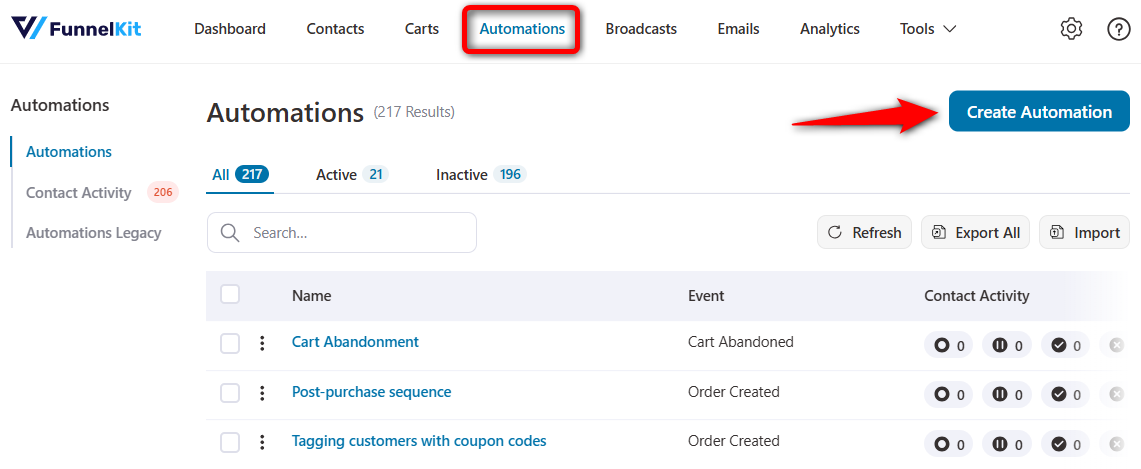Open three-dot menu for Tagging customers row
The width and height of the screenshot is (1141, 469).
point(262,442)
